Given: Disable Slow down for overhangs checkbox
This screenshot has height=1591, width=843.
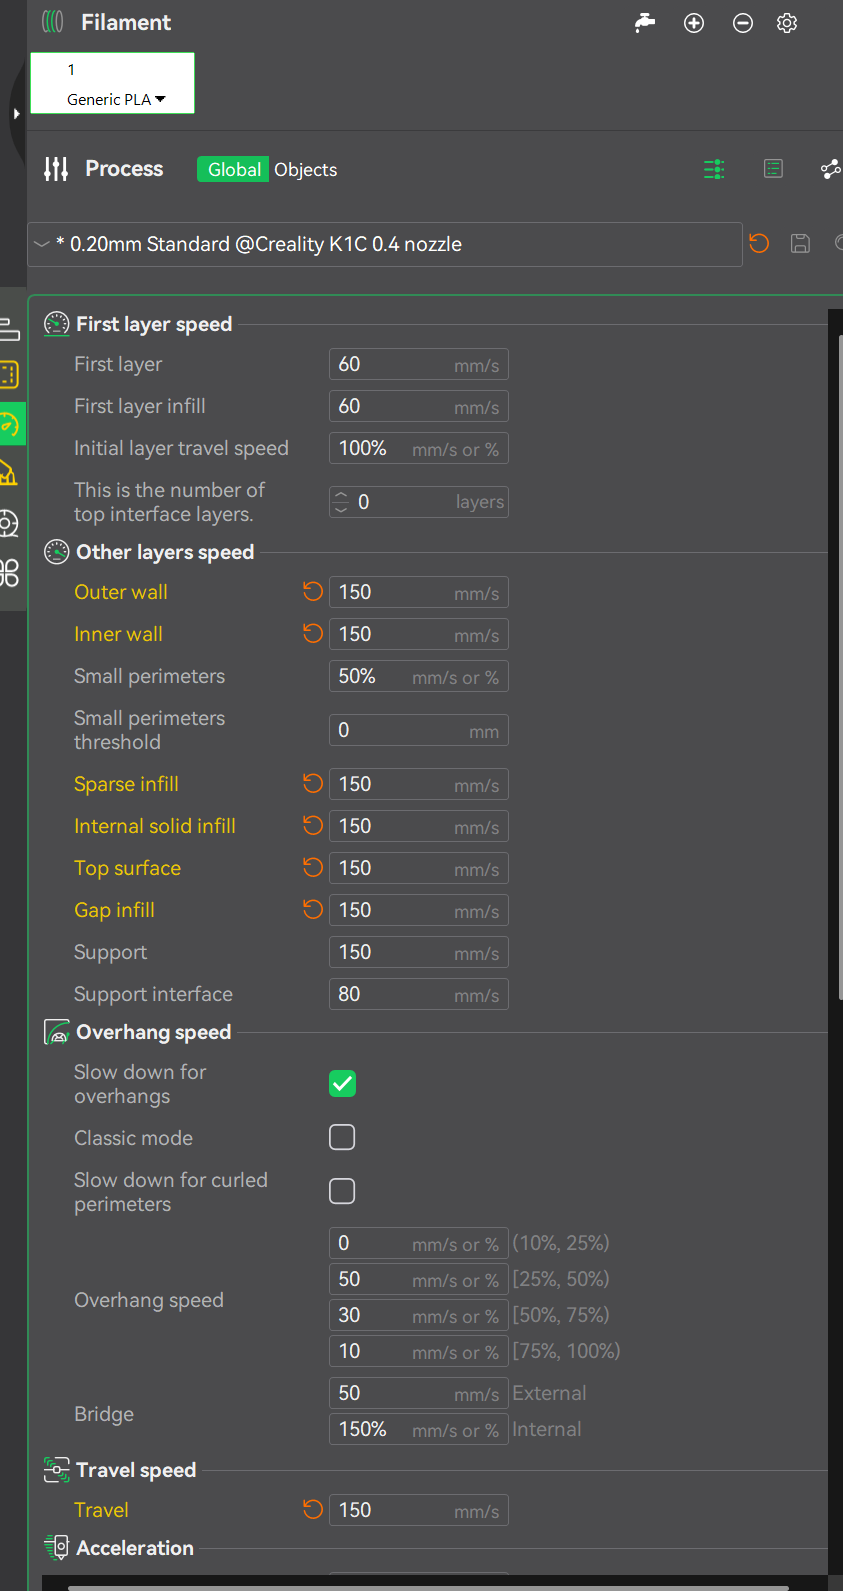Looking at the screenshot, I should pos(342,1083).
